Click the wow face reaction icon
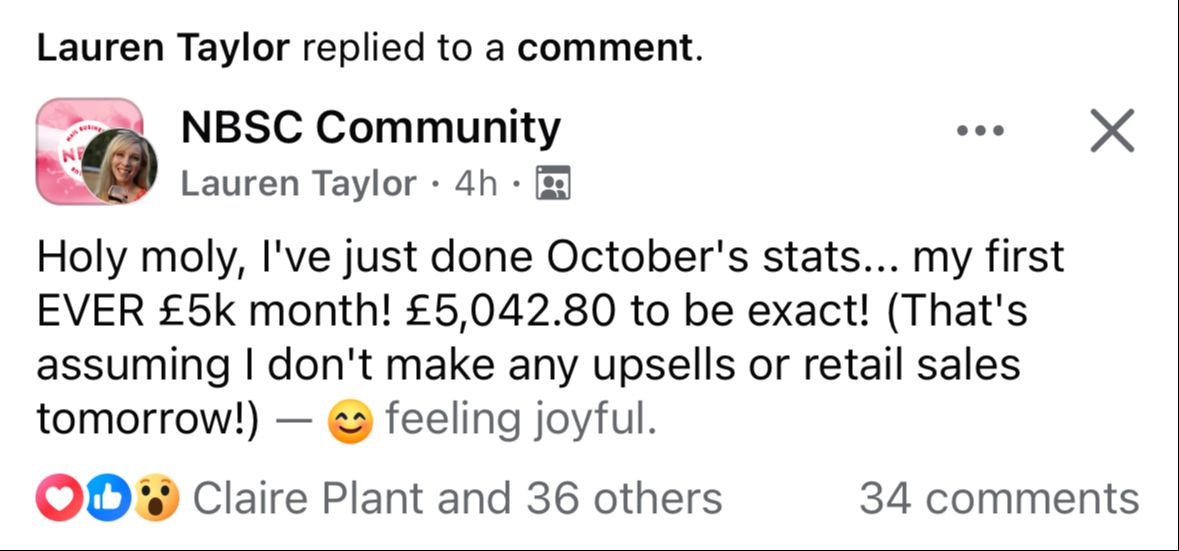 point(156,498)
